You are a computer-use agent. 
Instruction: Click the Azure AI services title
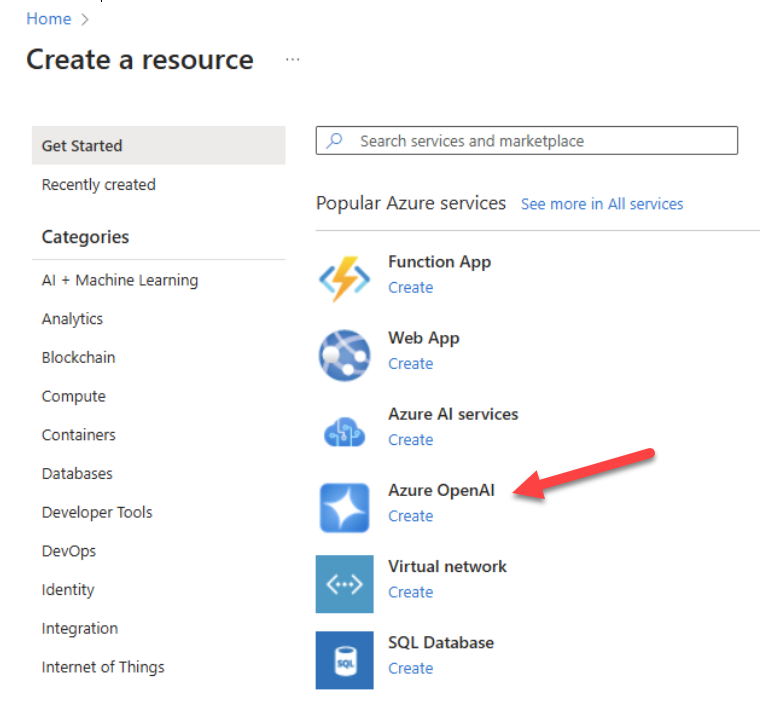click(453, 414)
